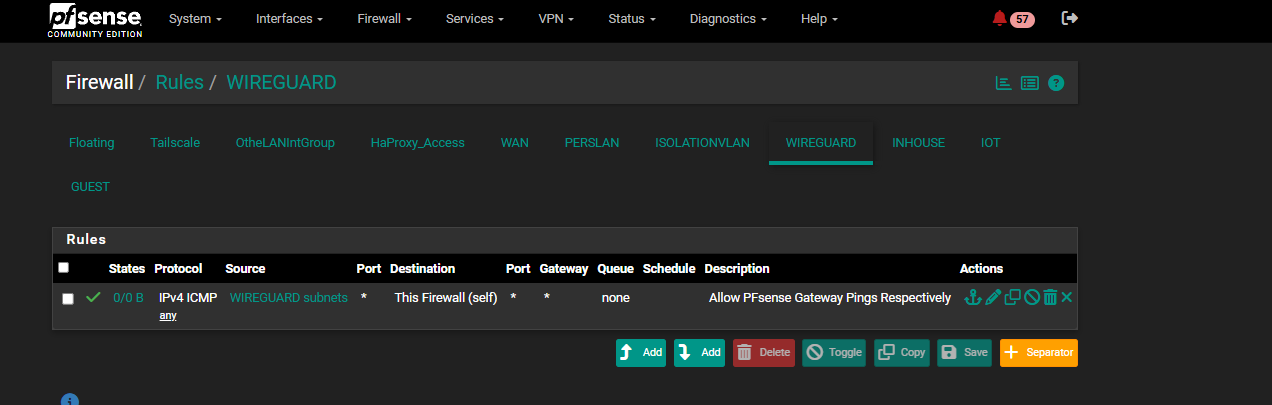This screenshot has width=1272, height=405.
Task: Delete the rule with row trash icon
Action: tap(1050, 297)
